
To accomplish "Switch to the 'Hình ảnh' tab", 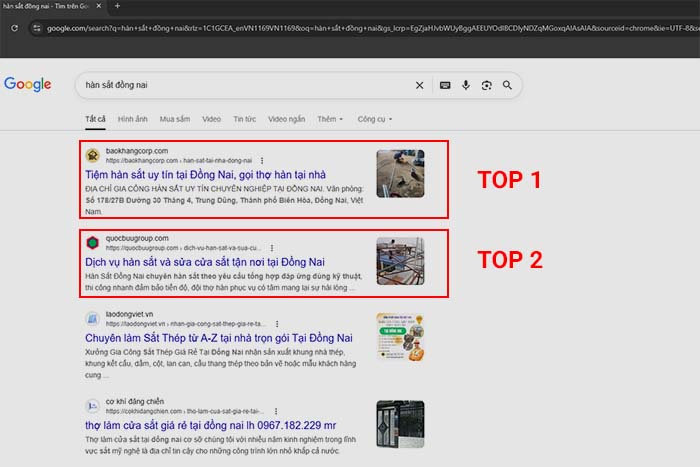I will [133, 119].
